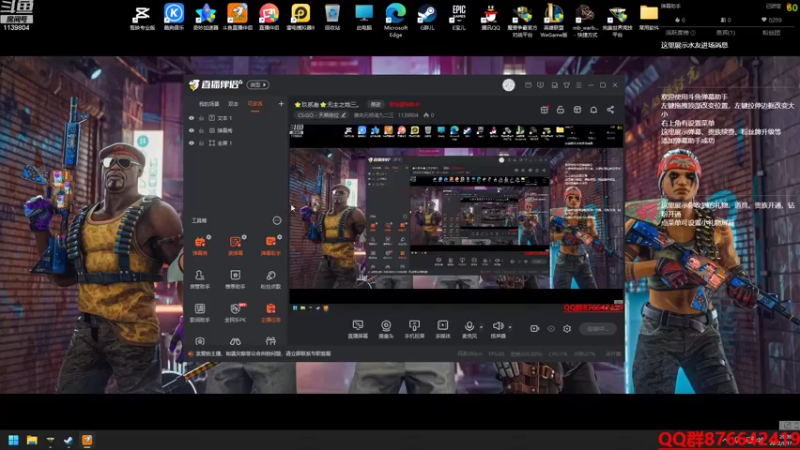Open the PK tool with NEW badge

point(235,312)
